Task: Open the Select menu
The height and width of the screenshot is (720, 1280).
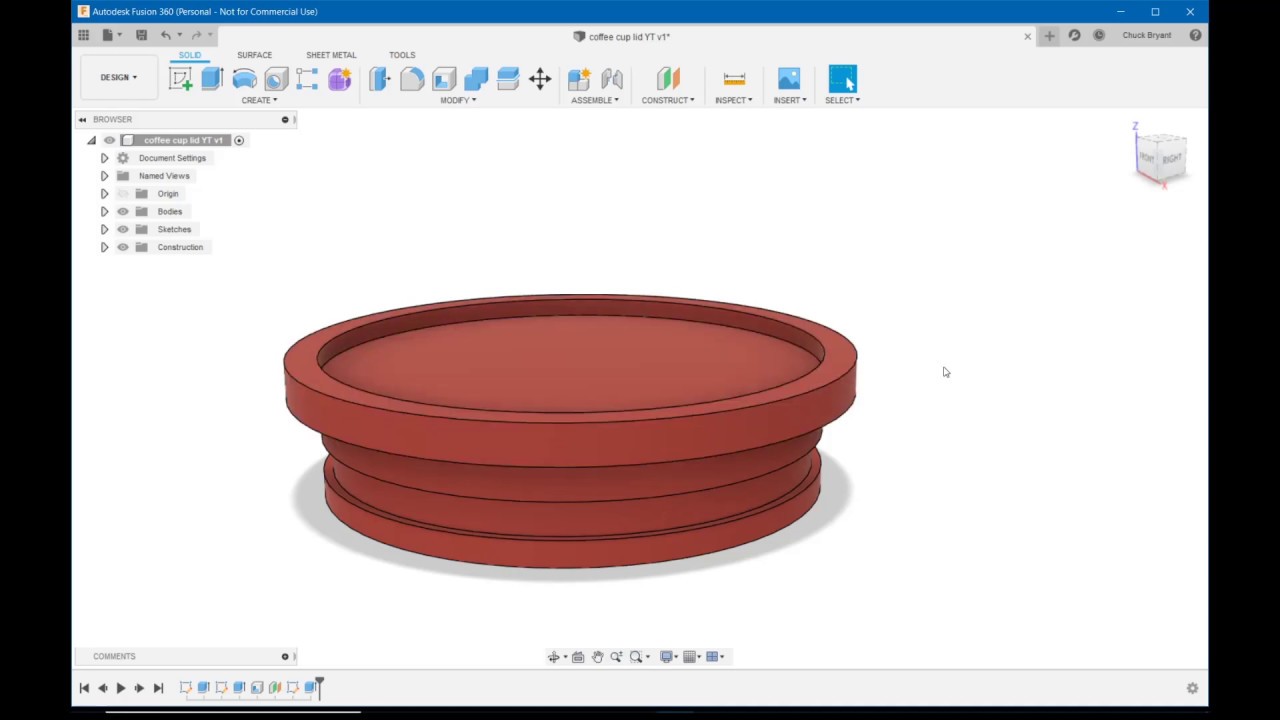Action: [x=843, y=100]
